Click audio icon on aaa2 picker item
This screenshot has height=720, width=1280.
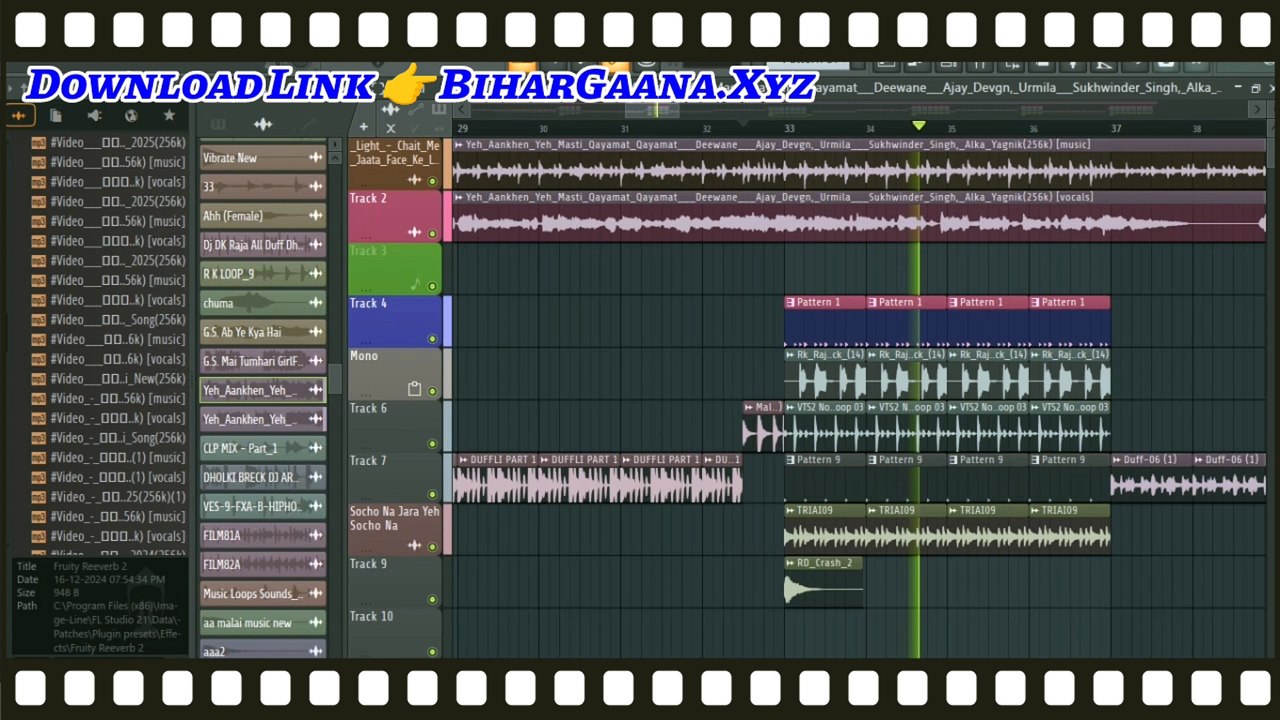(x=315, y=651)
